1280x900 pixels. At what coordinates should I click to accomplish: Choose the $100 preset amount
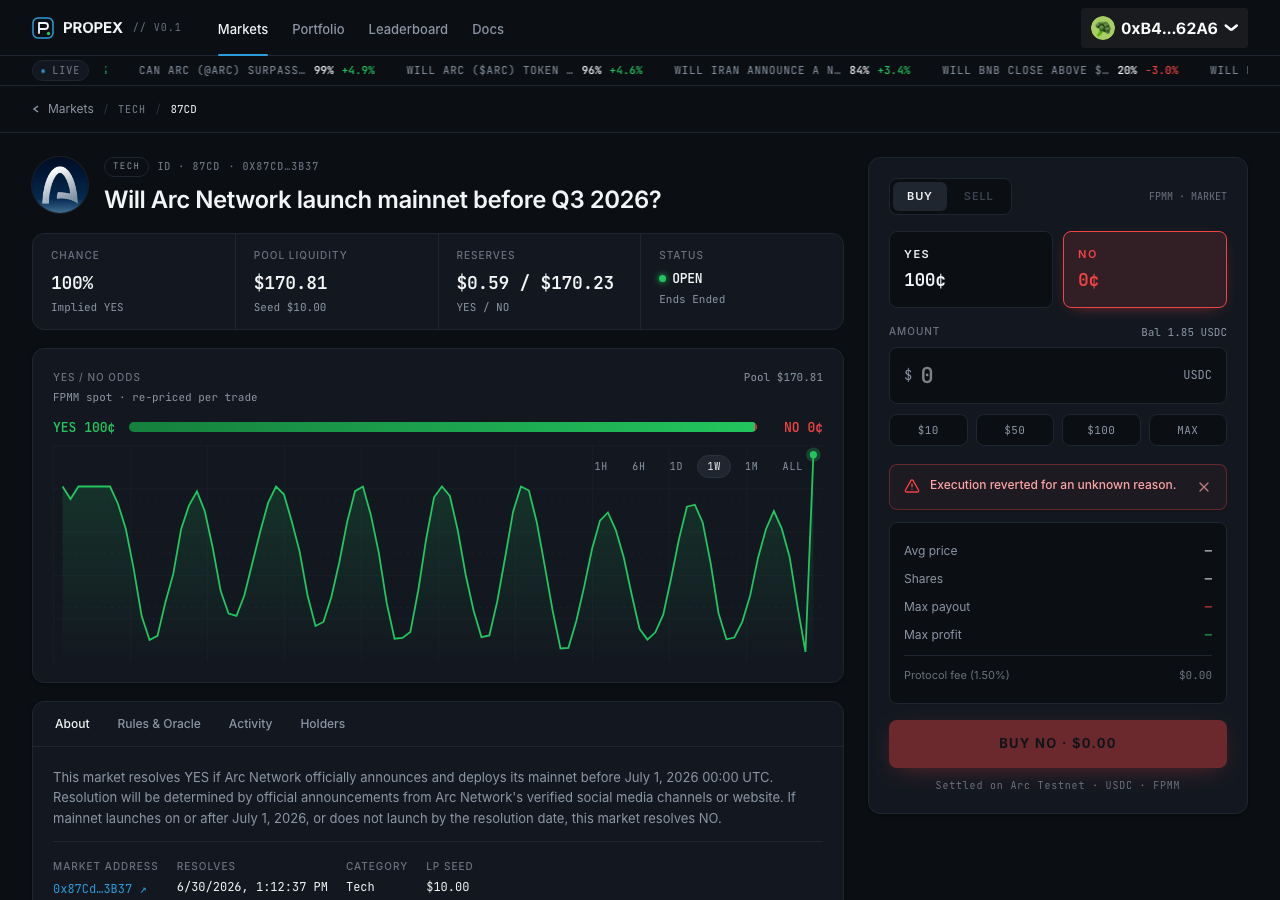point(1101,430)
